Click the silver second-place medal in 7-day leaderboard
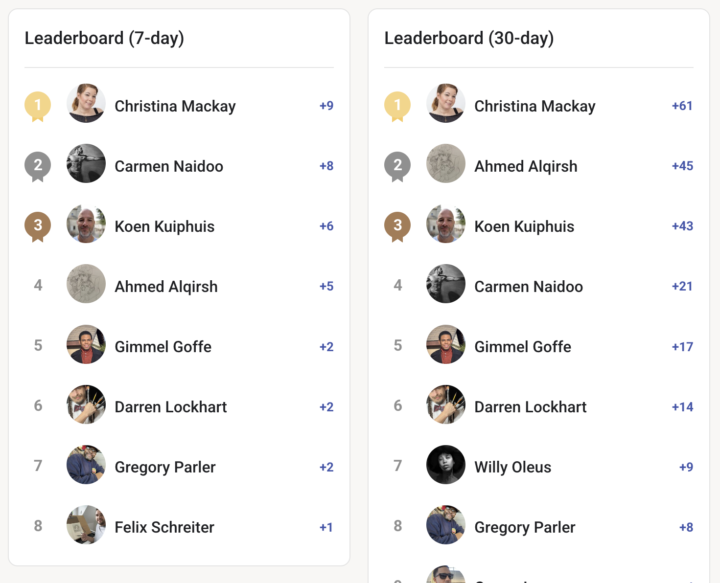The image size is (720, 583). [38, 166]
